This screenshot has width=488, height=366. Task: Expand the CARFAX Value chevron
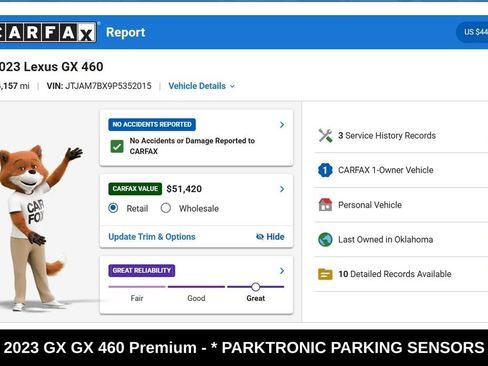(282, 189)
